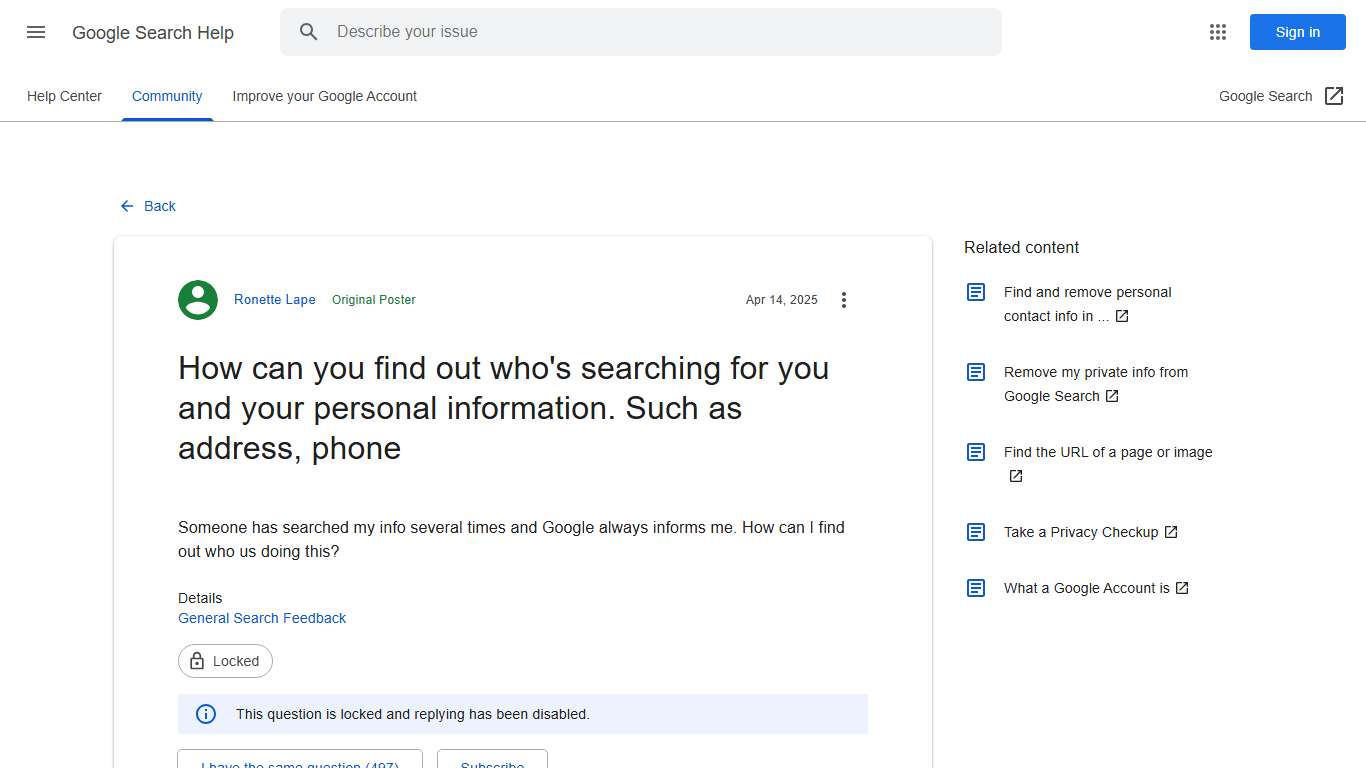Open the General Search Feedback link
The width and height of the screenshot is (1366, 768).
(262, 618)
